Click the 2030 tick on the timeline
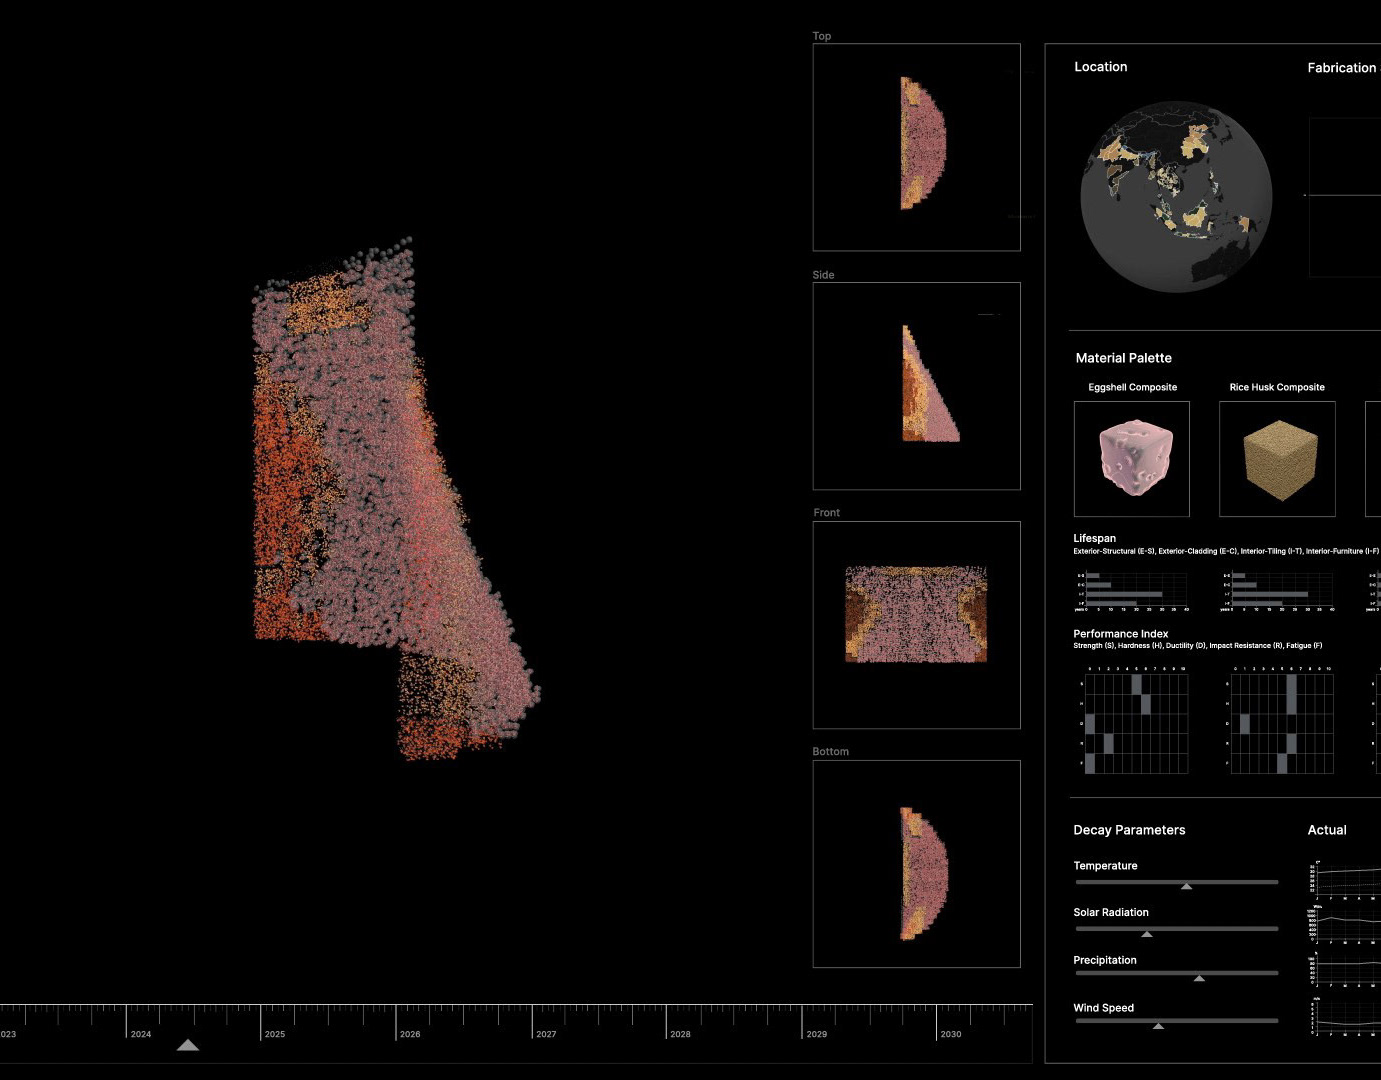The width and height of the screenshot is (1381, 1080). point(937,1022)
